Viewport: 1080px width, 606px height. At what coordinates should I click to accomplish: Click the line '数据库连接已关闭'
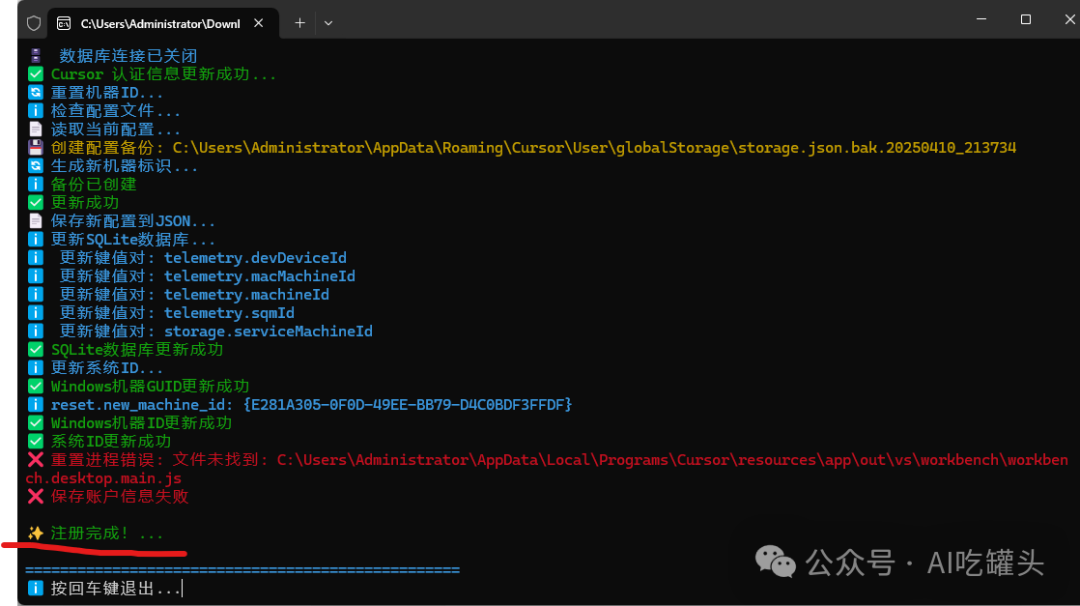point(128,56)
